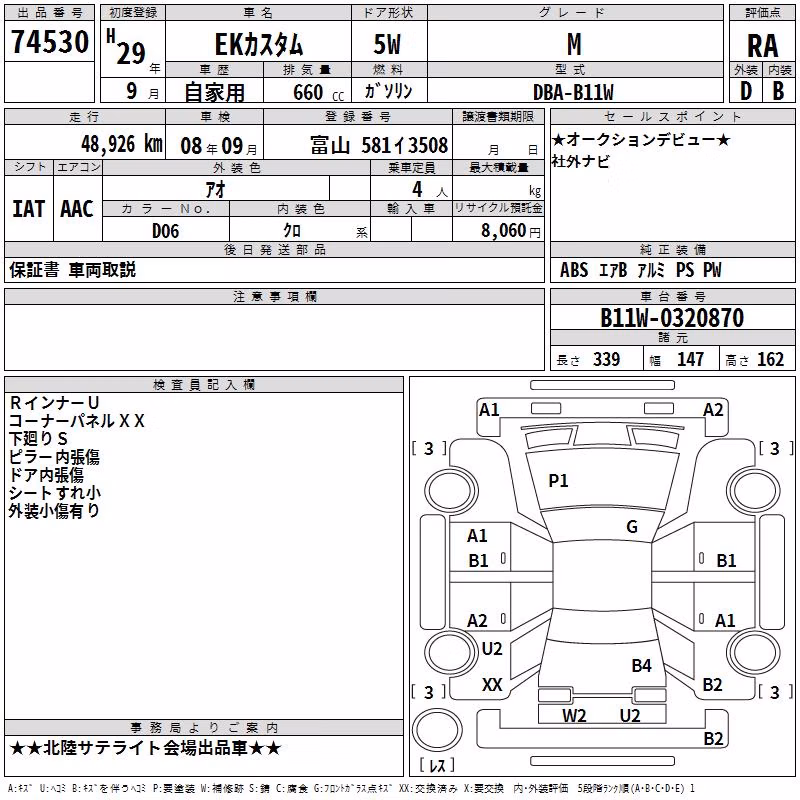Click vehicle history 自家用
800x800 pixels.
tap(214, 92)
